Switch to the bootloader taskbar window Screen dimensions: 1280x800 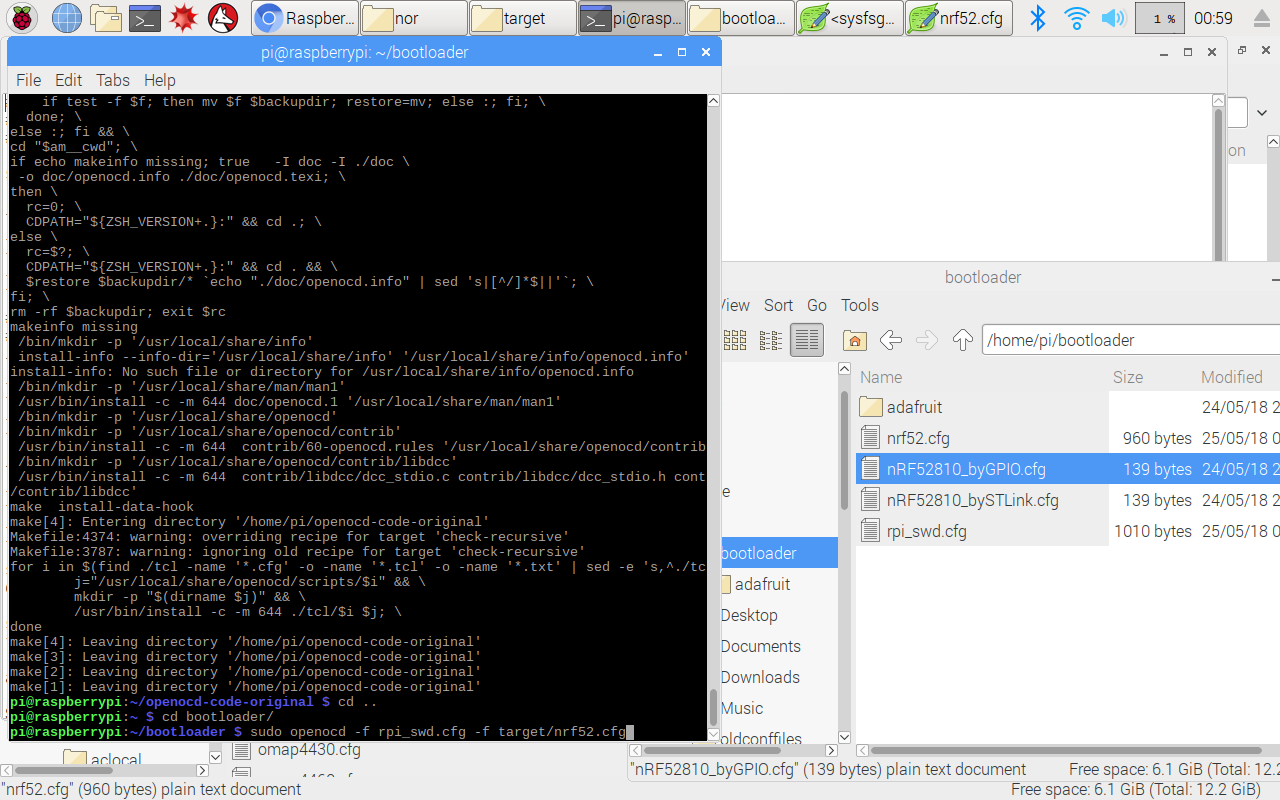[741, 18]
